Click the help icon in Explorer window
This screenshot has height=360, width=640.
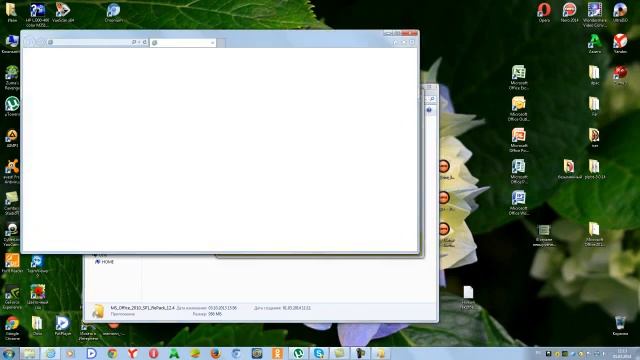[429, 110]
